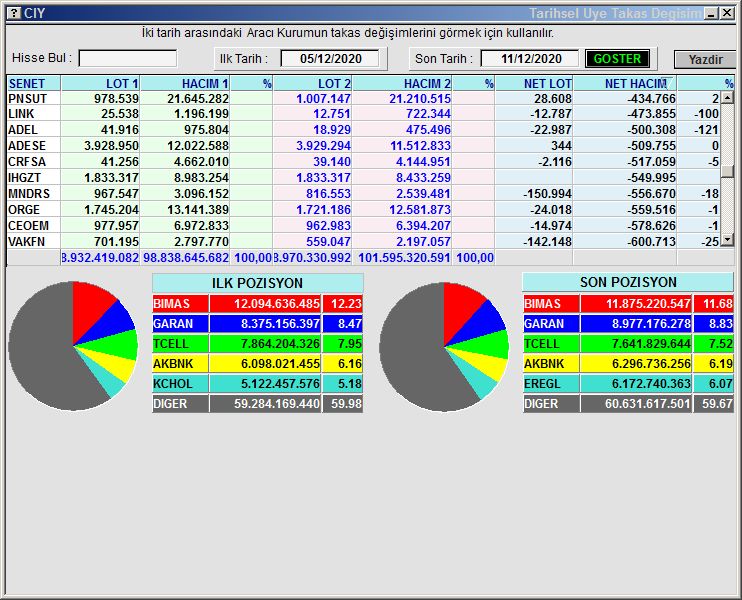Click LOT 2 value 3.929.294
Image resolution: width=742 pixels, height=600 pixels.
[323, 146]
